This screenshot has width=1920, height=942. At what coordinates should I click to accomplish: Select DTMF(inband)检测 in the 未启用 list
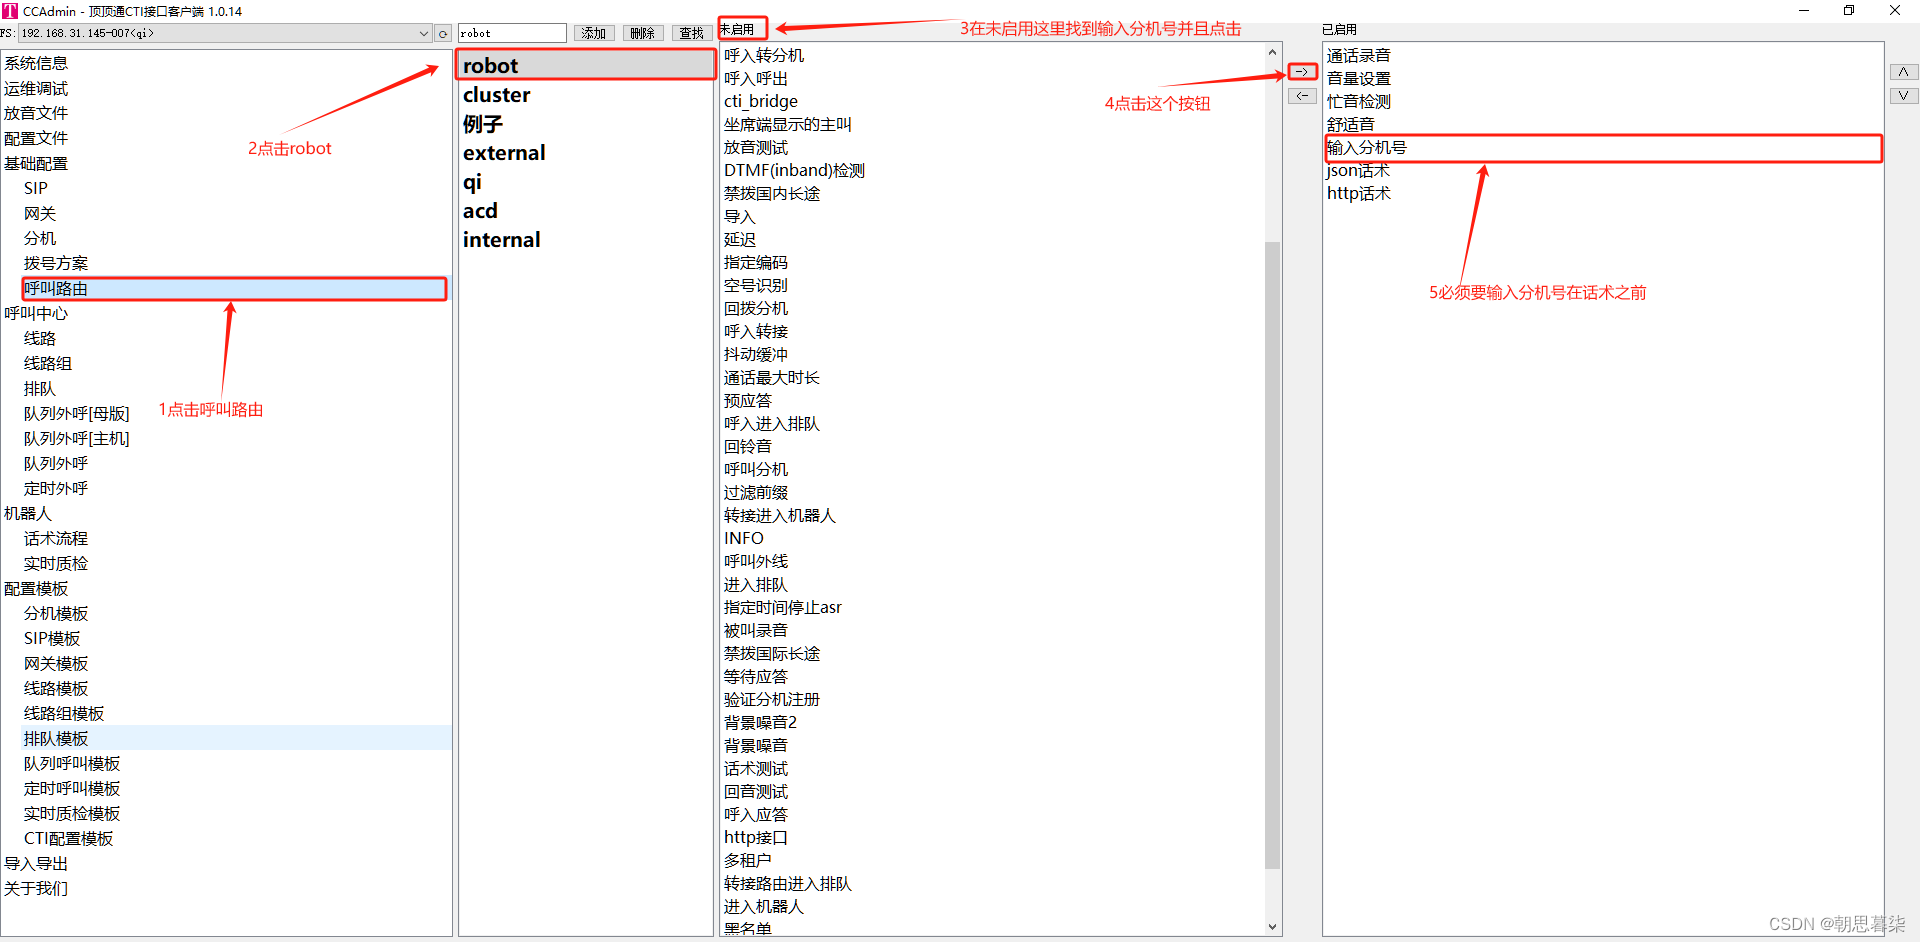coord(794,171)
